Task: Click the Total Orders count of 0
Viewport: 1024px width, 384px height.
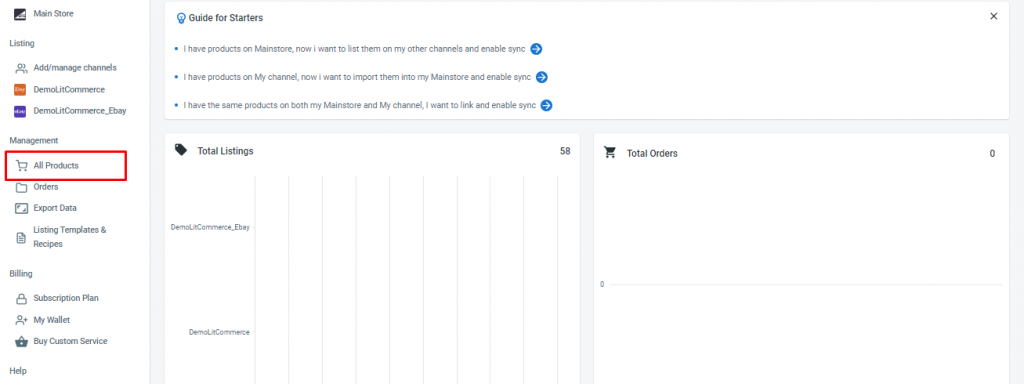Action: coord(992,154)
